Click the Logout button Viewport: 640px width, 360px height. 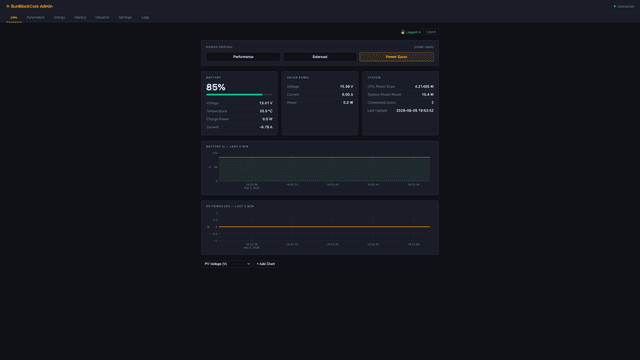point(431,32)
